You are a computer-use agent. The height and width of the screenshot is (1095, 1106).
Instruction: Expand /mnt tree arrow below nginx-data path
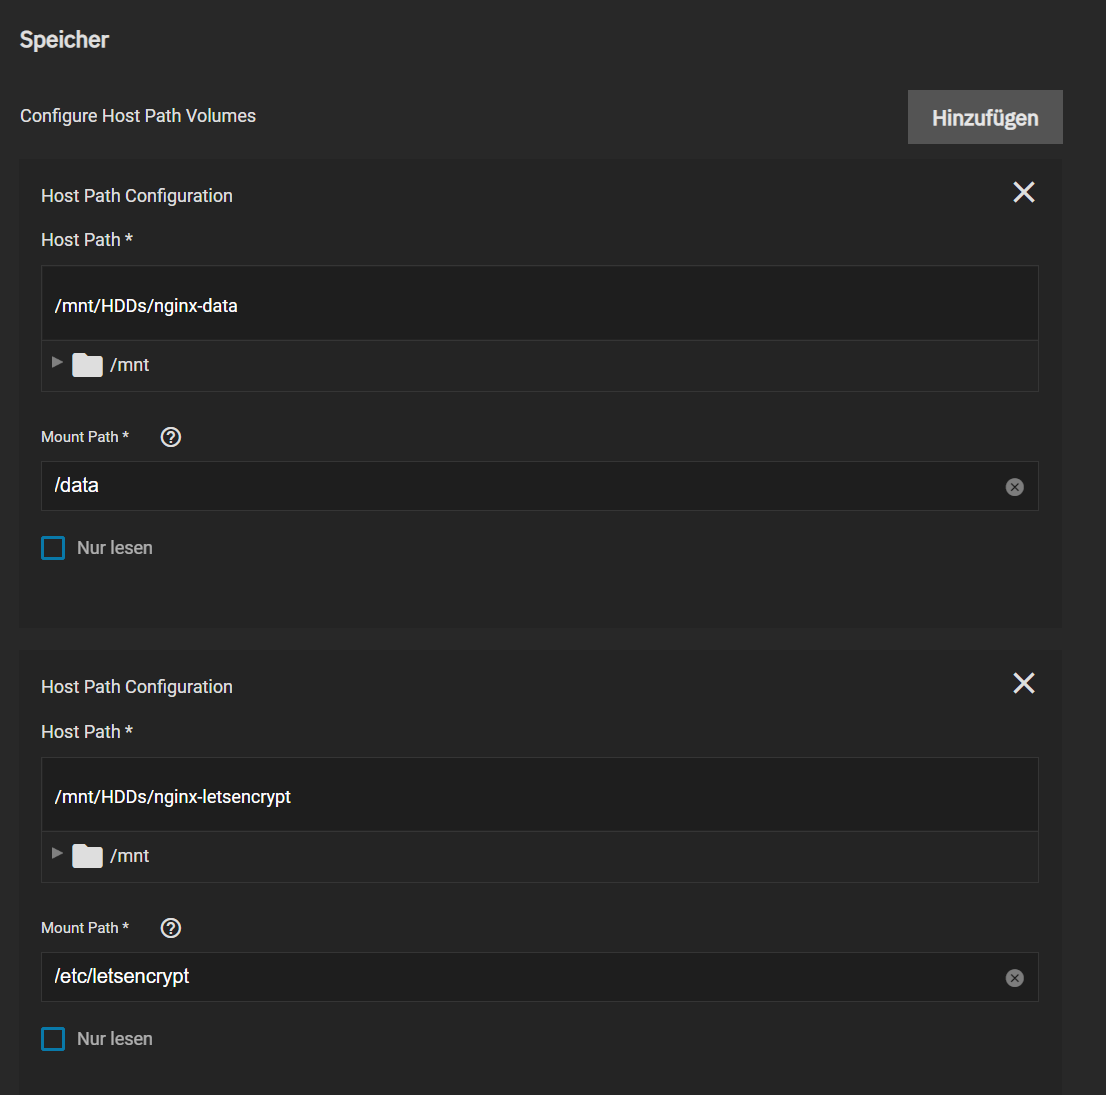click(58, 362)
